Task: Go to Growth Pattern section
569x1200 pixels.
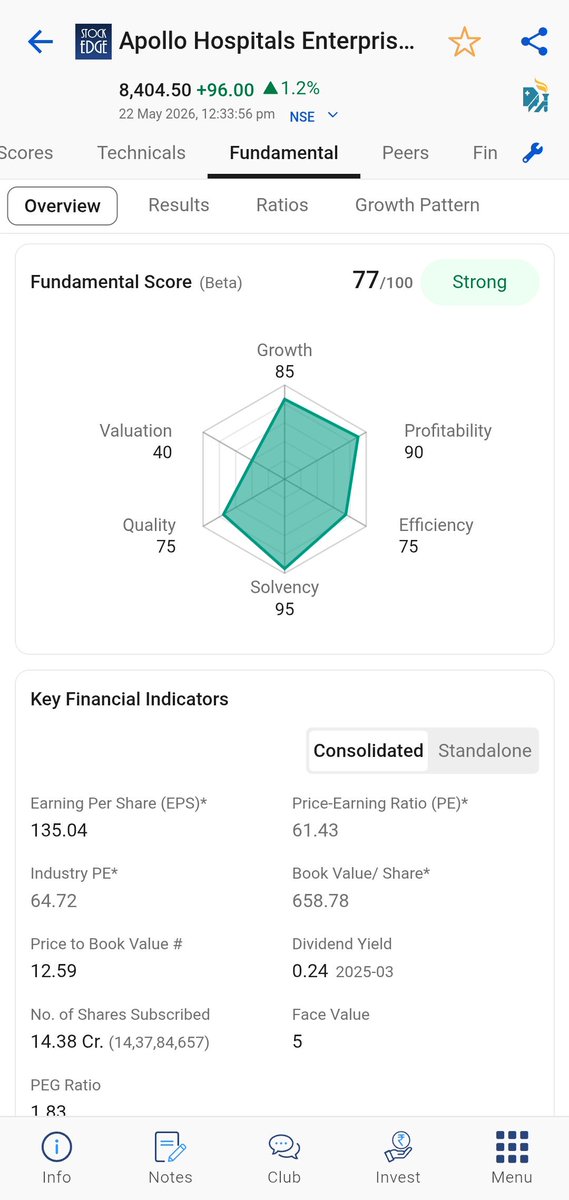Action: (417, 205)
